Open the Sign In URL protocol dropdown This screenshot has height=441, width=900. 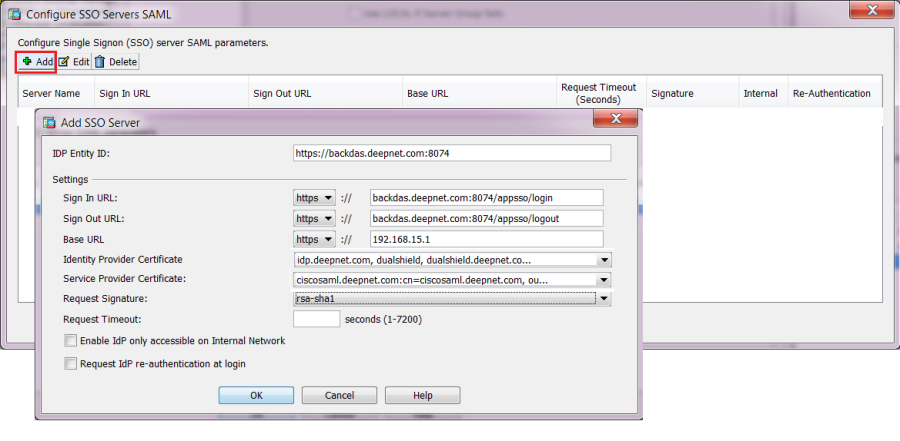coord(314,198)
